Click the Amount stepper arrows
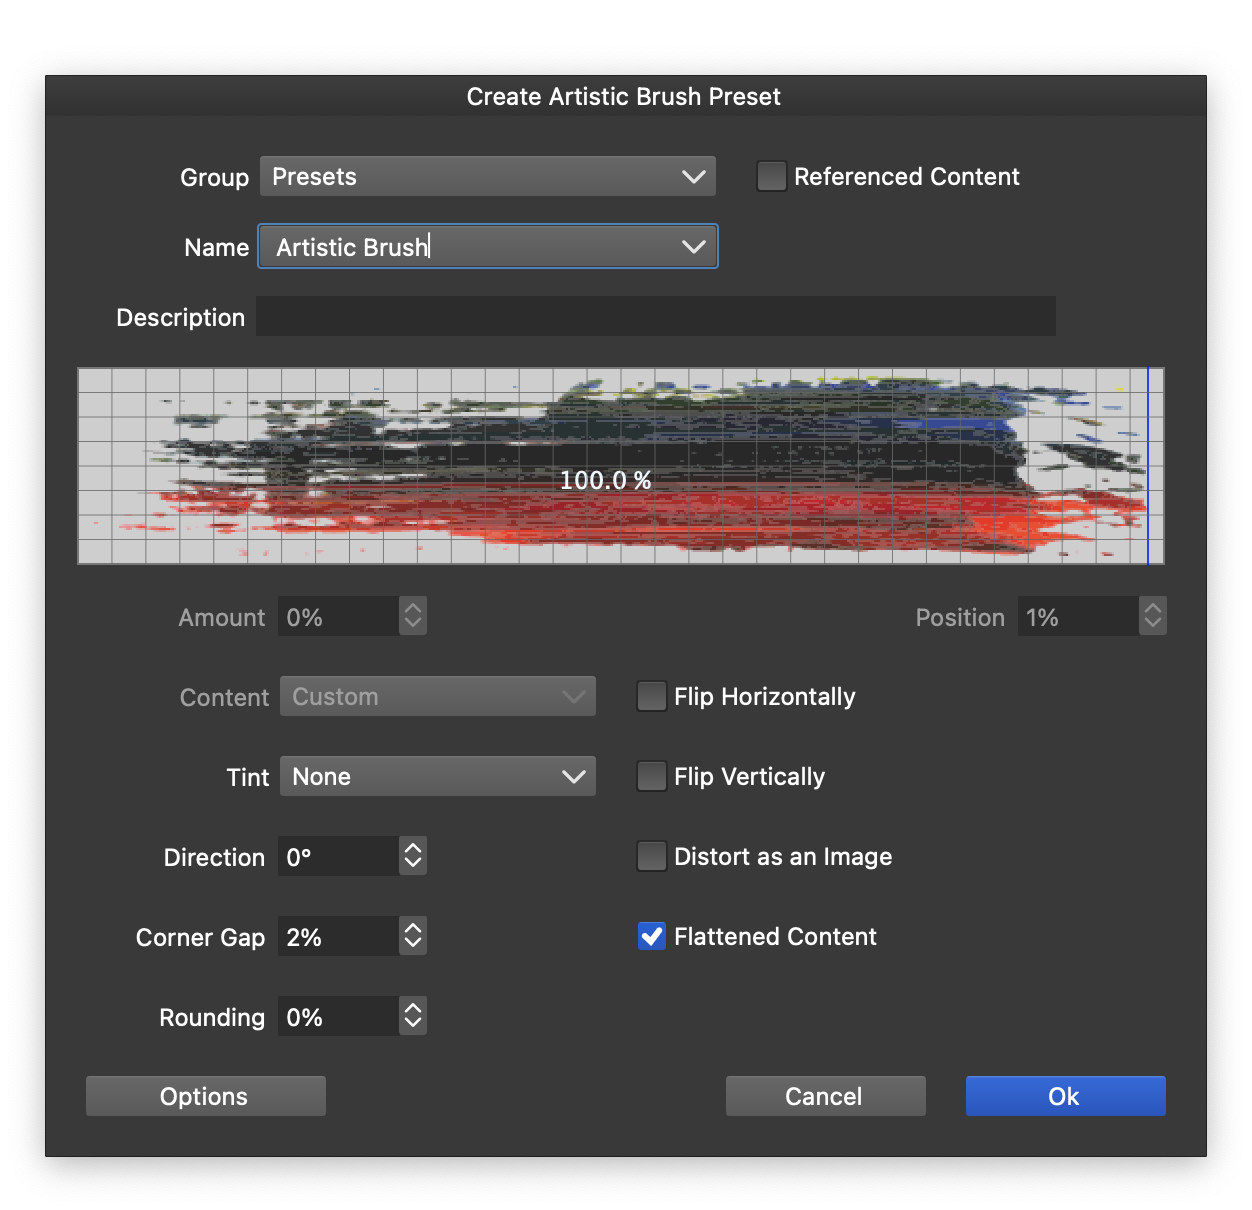Image resolution: width=1252 pixels, height=1210 pixels. pos(413,617)
